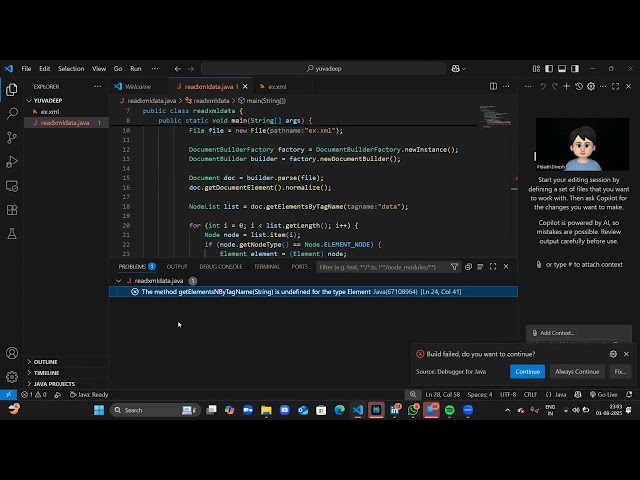Image resolution: width=640 pixels, height=480 pixels.
Task: Open the Remote Explorer view
Action: coord(12,186)
